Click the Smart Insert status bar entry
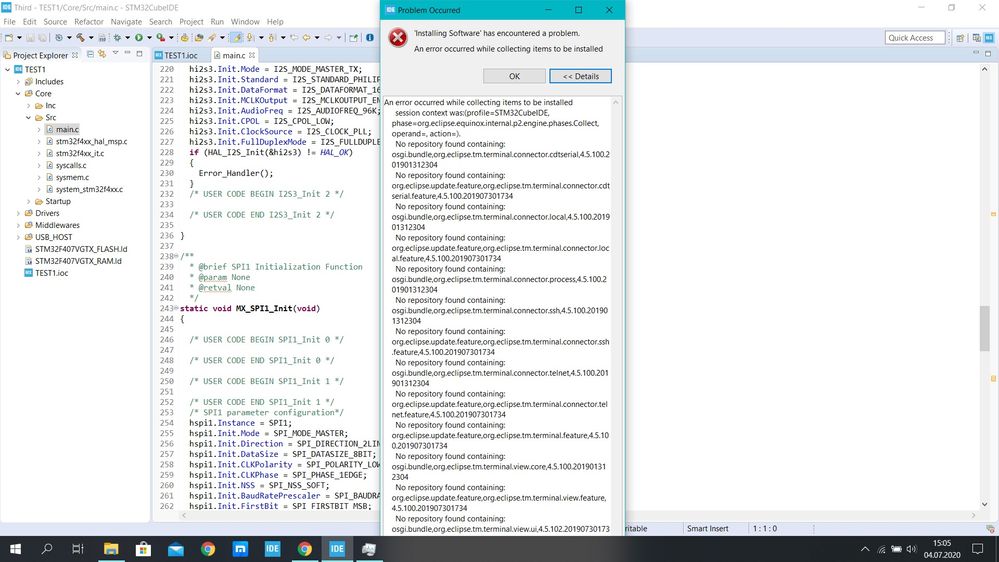The image size is (999, 562). pyautogui.click(x=707, y=529)
